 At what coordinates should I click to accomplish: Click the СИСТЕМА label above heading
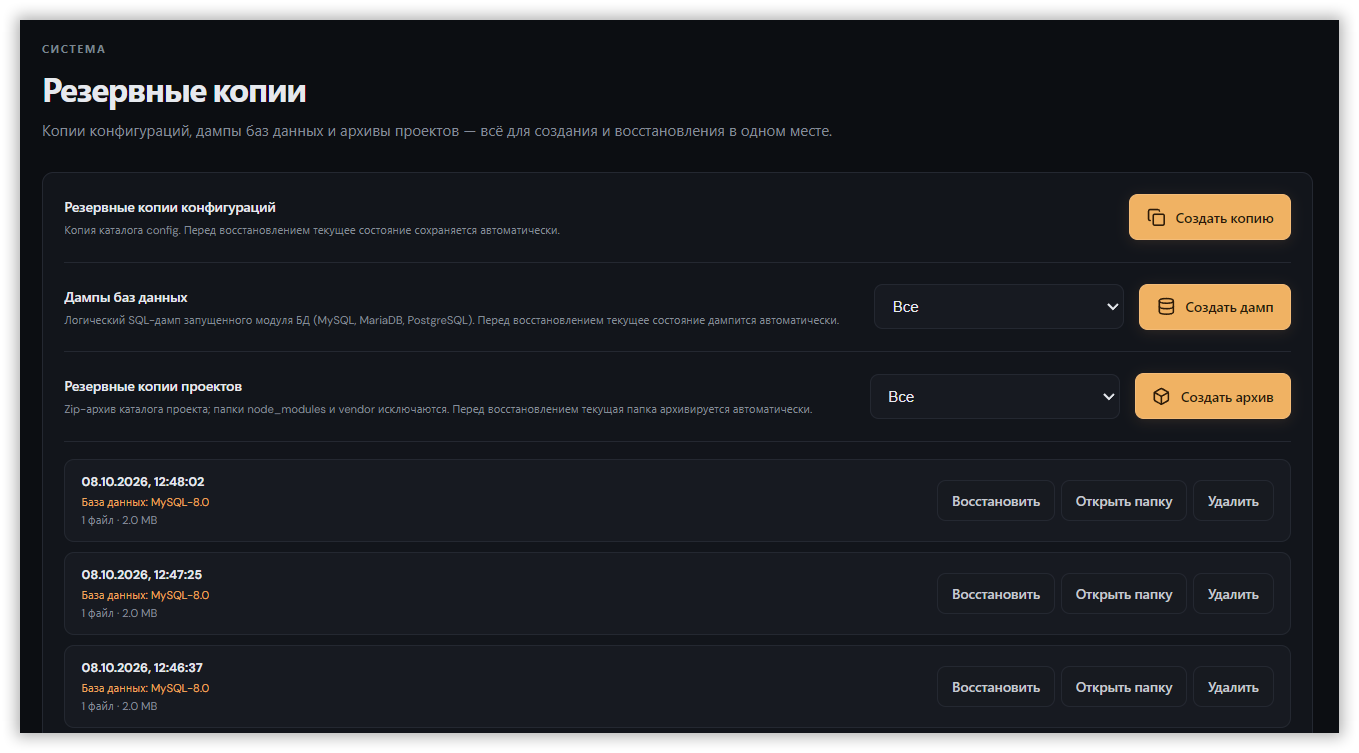tap(74, 49)
